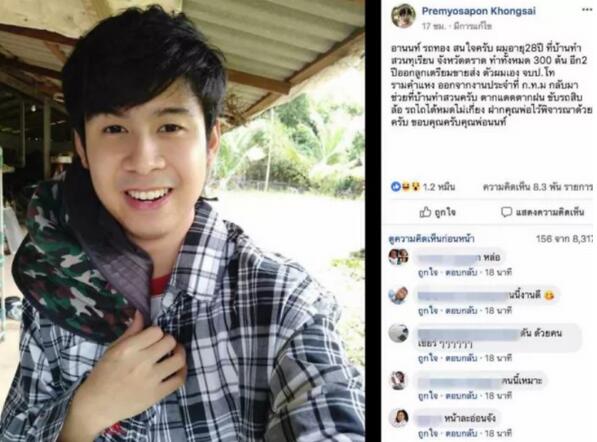The width and height of the screenshot is (597, 442).
Task: Click avatar of commenter saying คนนี้เหมาะ
Action: pos(398,380)
